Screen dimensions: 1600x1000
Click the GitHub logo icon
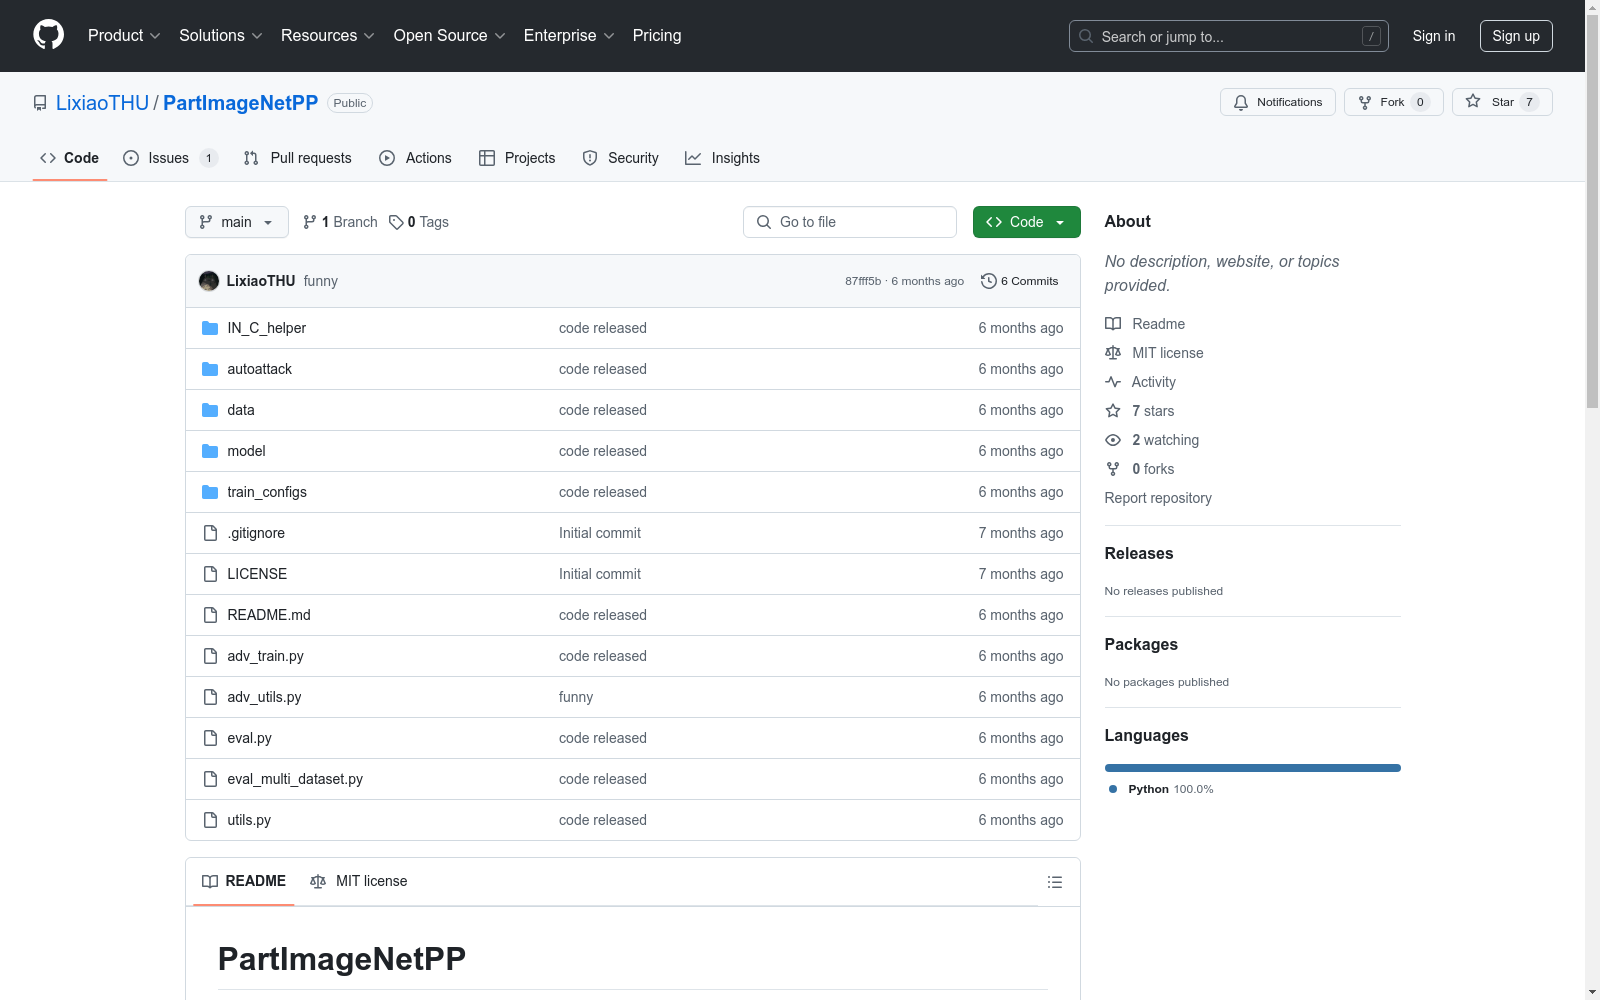coord(48,35)
